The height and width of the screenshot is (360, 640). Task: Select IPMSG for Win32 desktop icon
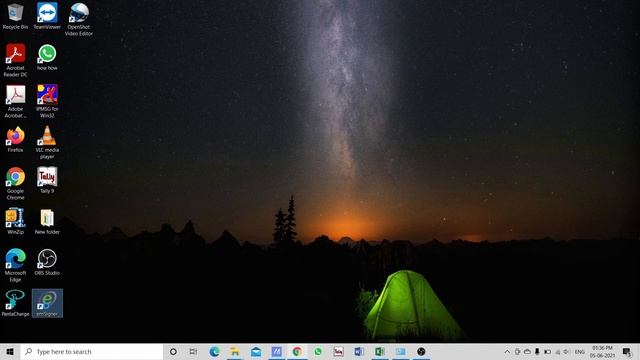47,102
